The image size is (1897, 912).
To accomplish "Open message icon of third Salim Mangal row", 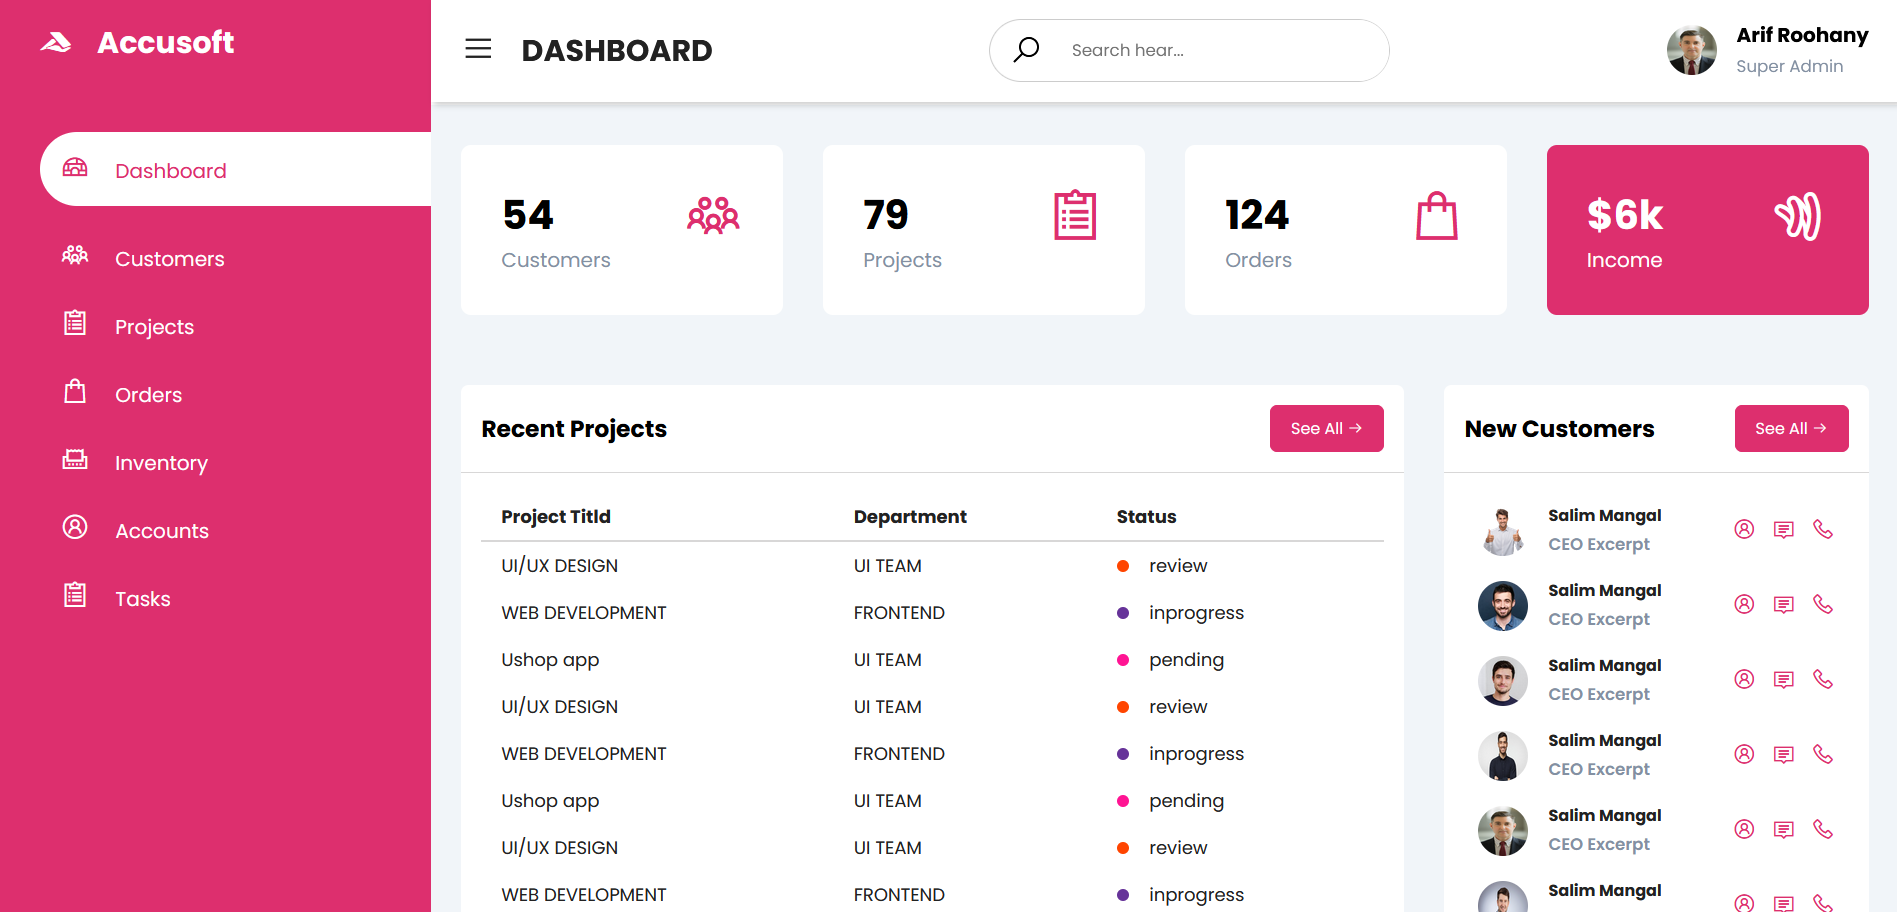I will point(1784,679).
